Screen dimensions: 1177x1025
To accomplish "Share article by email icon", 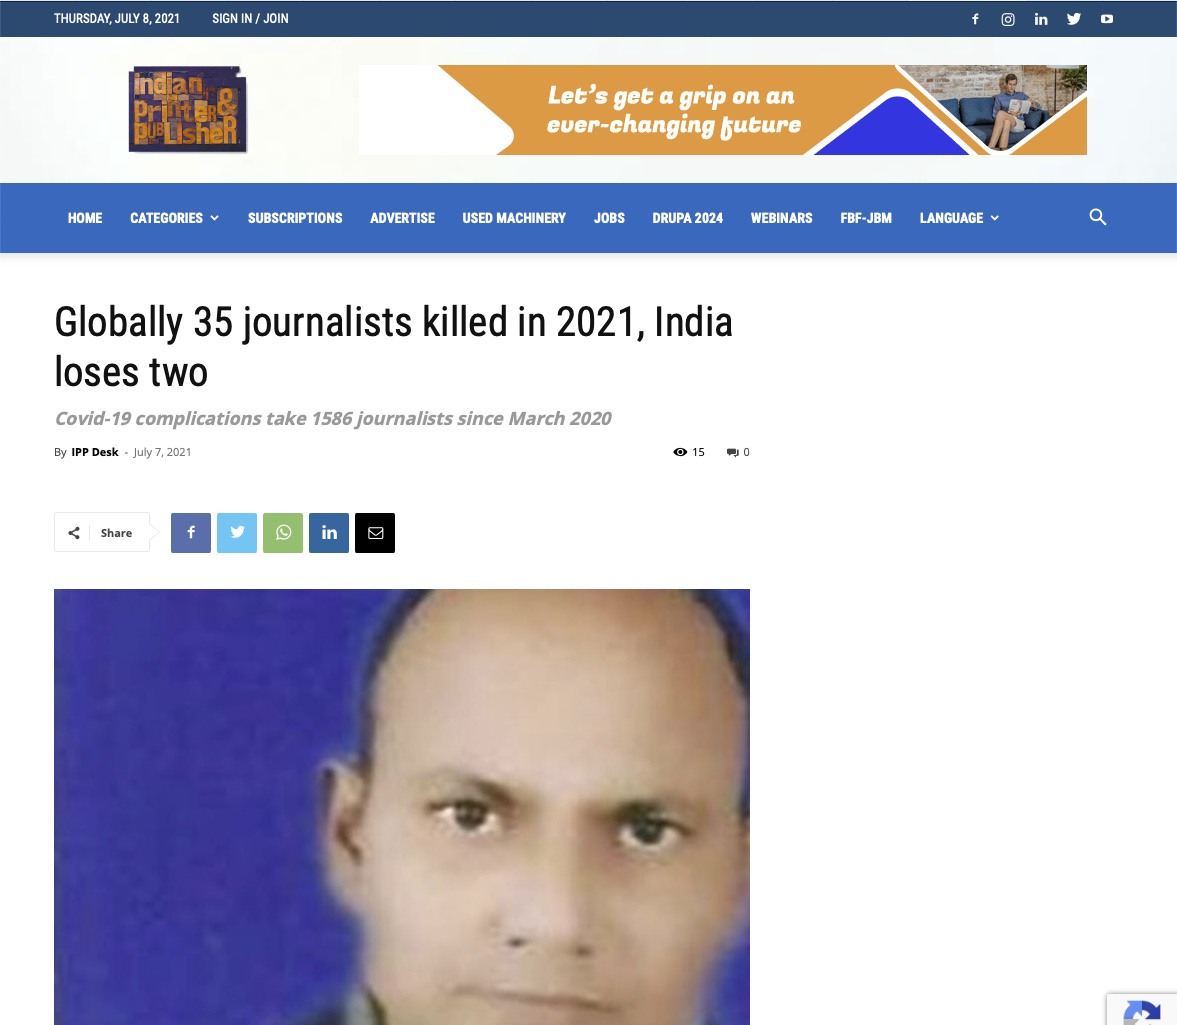I will (x=375, y=533).
